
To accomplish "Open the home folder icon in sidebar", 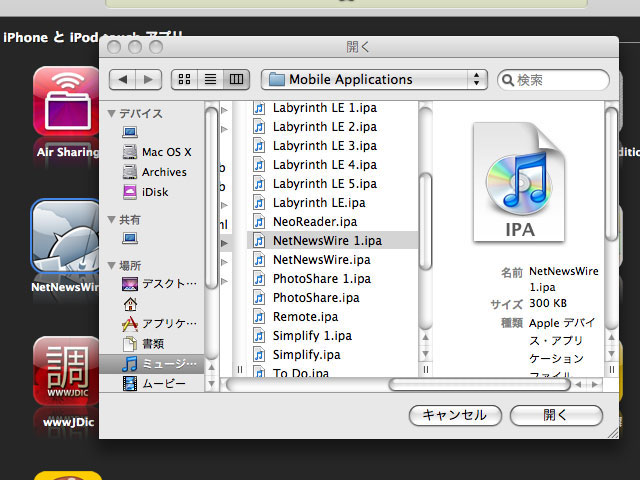I will coord(130,304).
